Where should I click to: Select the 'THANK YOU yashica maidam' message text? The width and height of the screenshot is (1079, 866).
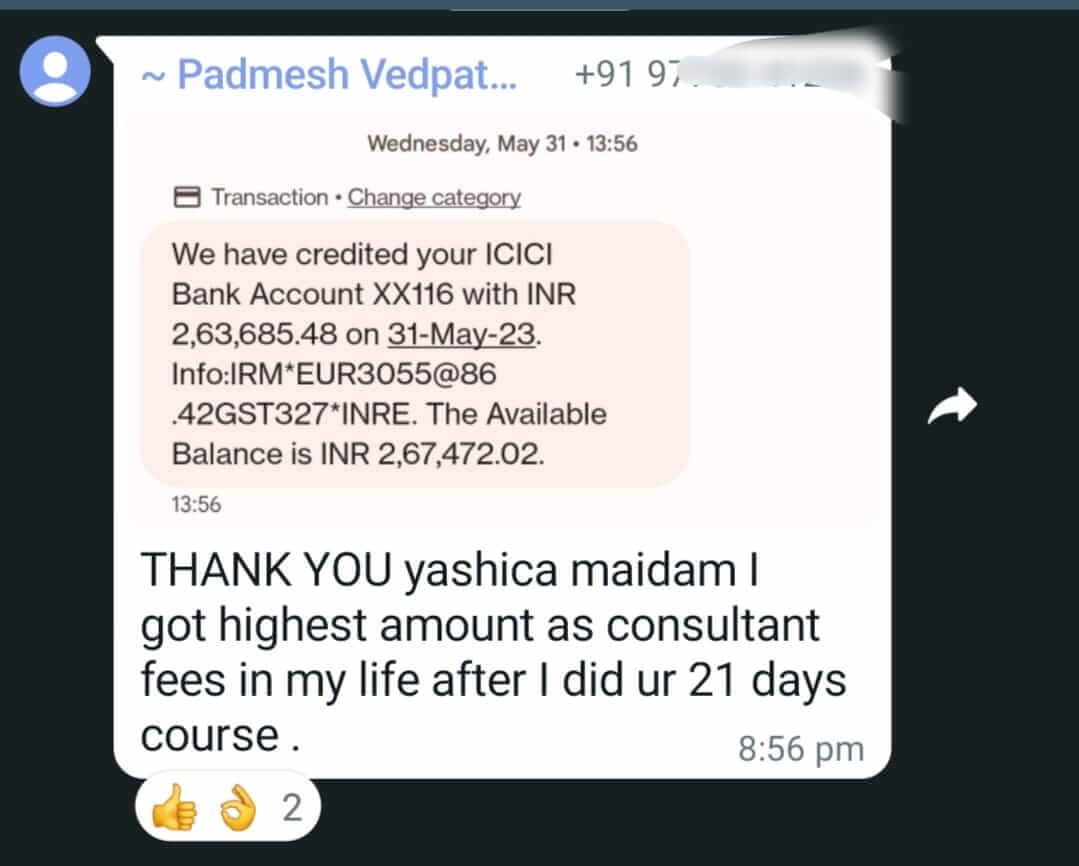pyautogui.click(x=493, y=651)
